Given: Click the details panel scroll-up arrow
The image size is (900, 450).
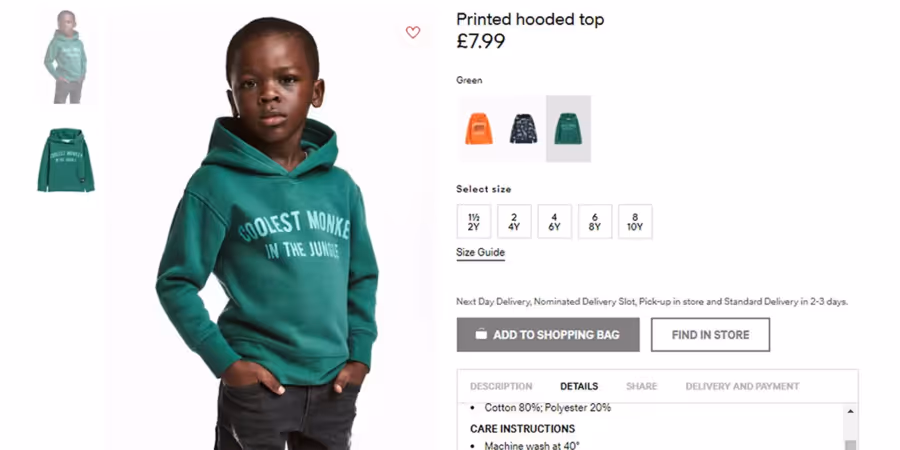Looking at the screenshot, I should (x=850, y=411).
